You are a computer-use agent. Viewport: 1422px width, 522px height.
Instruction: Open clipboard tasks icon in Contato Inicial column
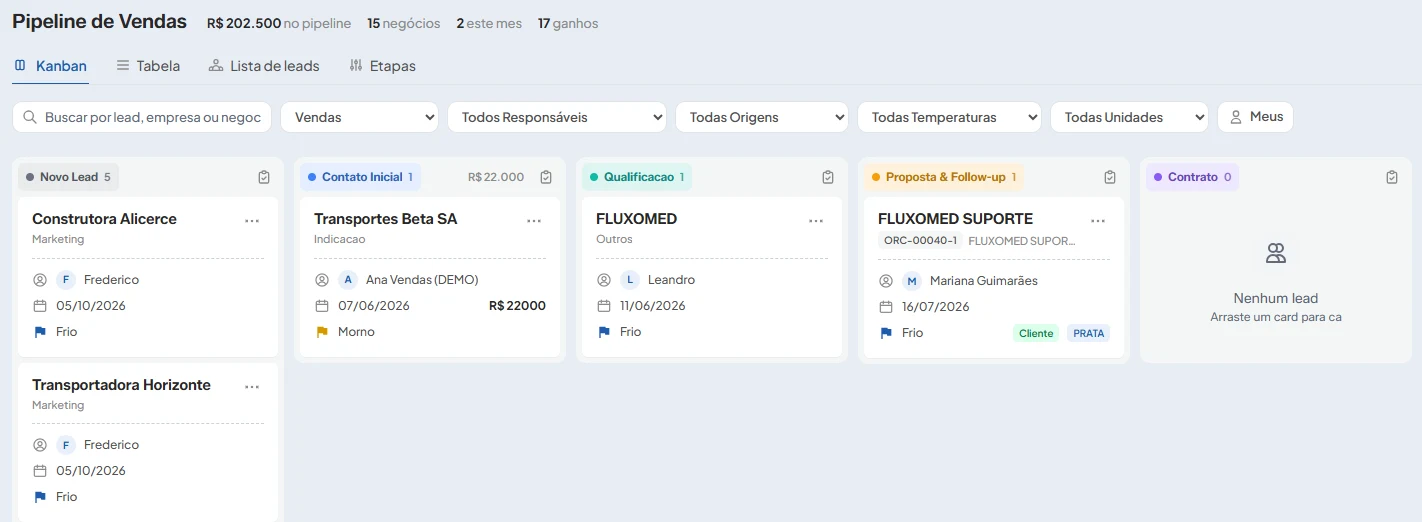click(546, 177)
